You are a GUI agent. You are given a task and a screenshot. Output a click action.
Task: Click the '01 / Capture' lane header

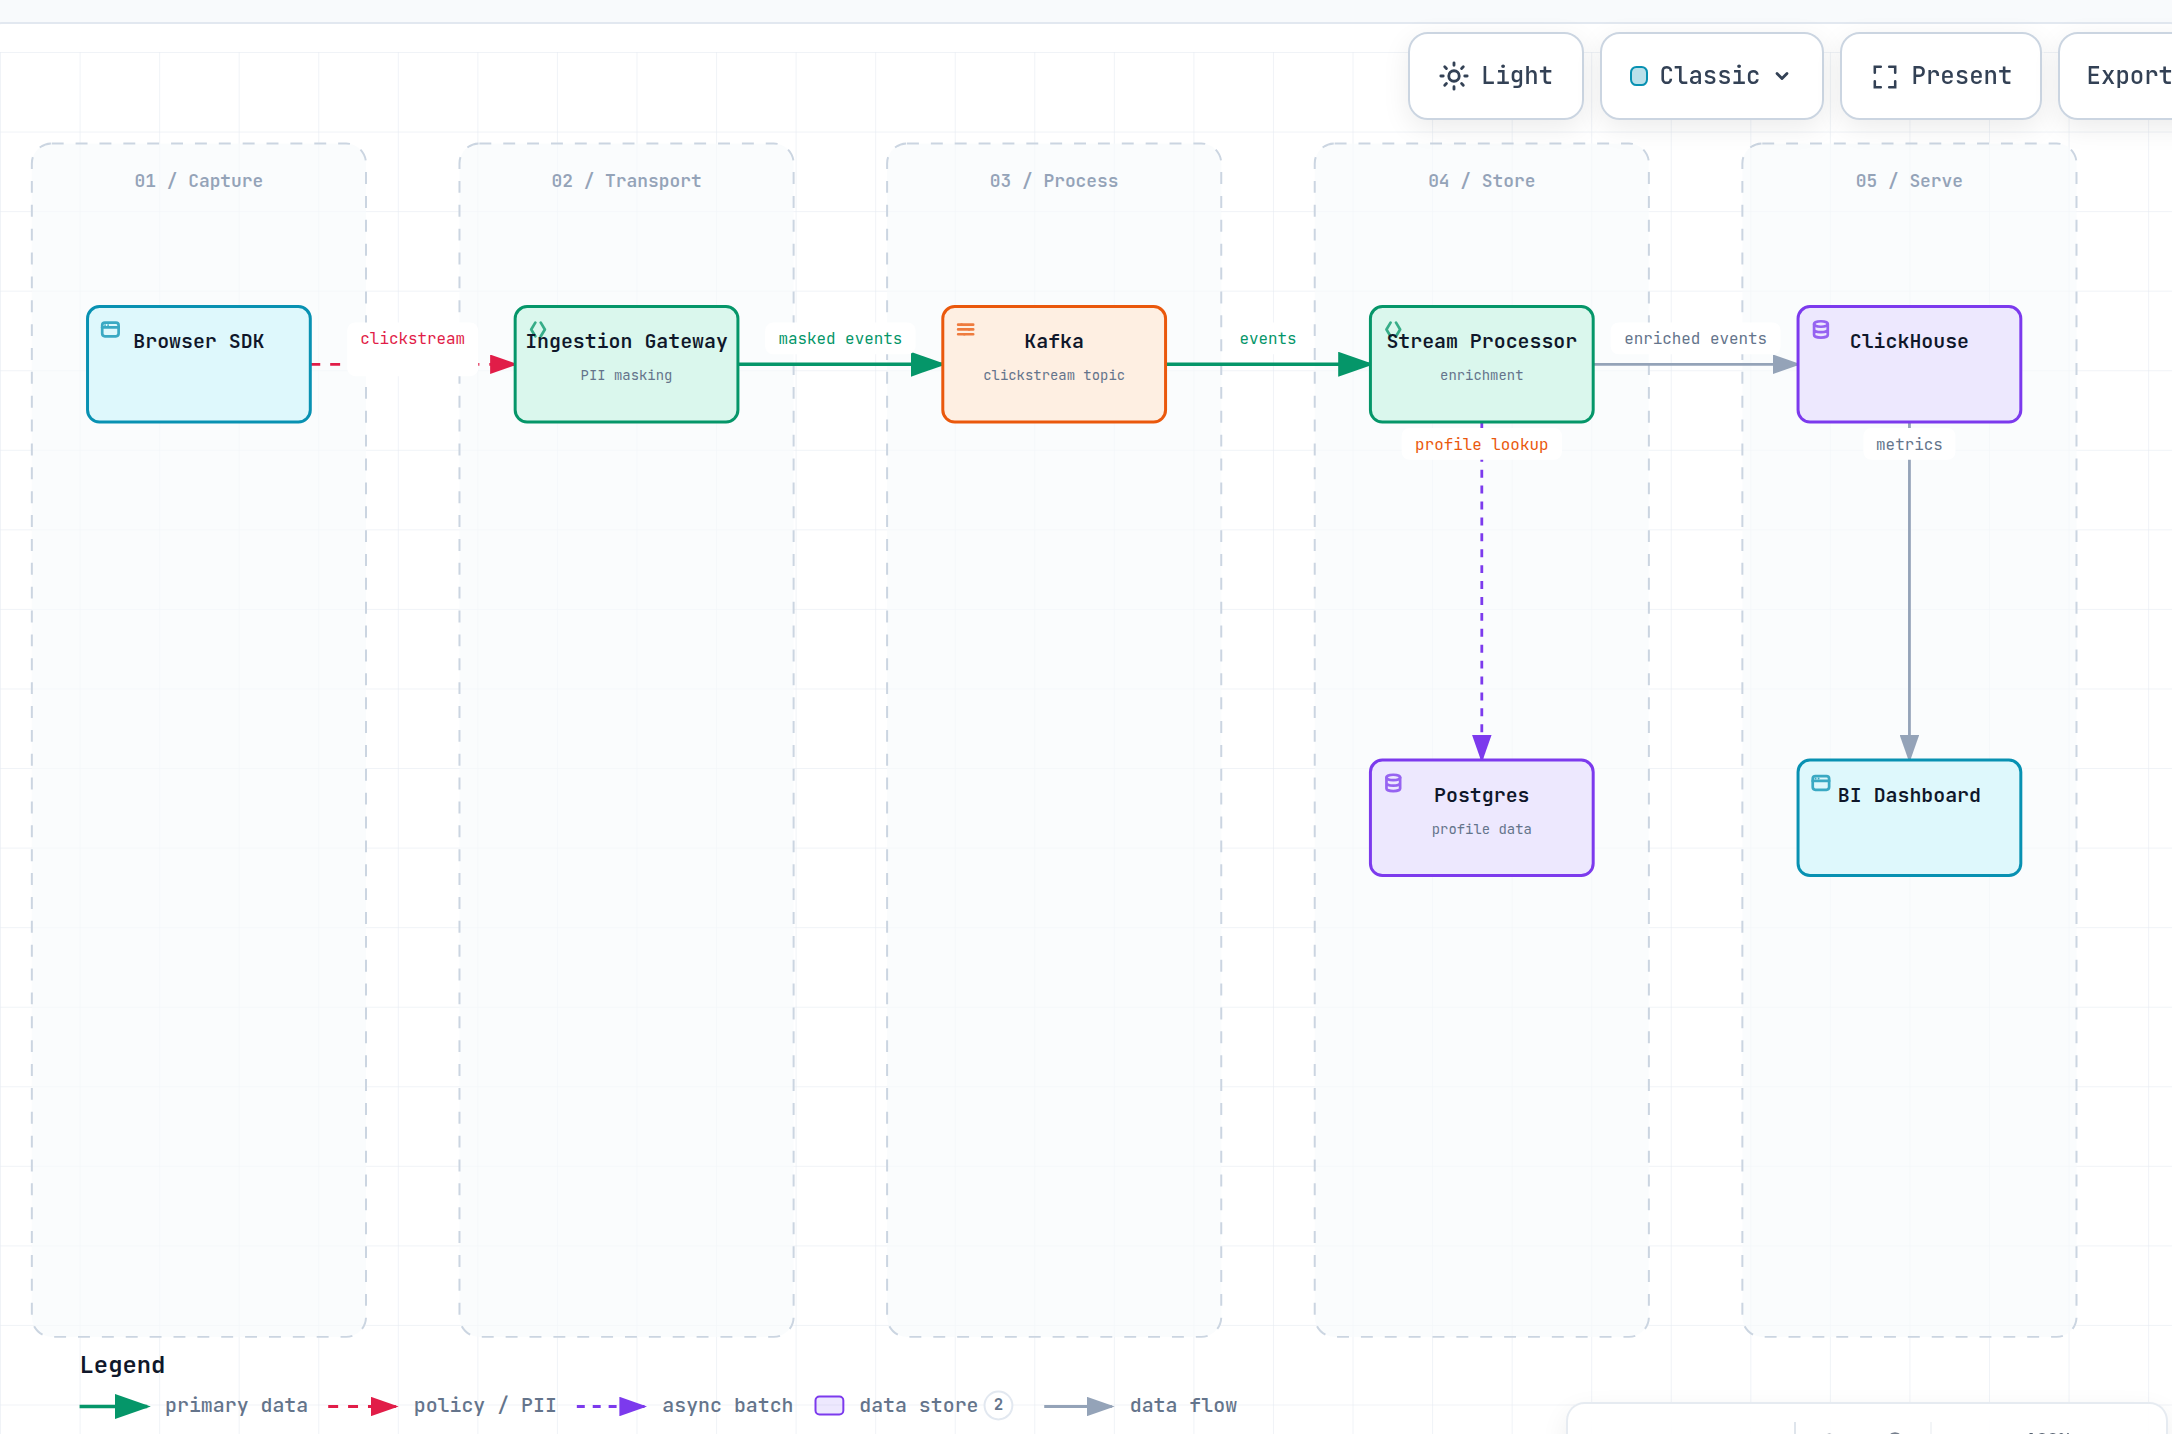click(x=199, y=181)
